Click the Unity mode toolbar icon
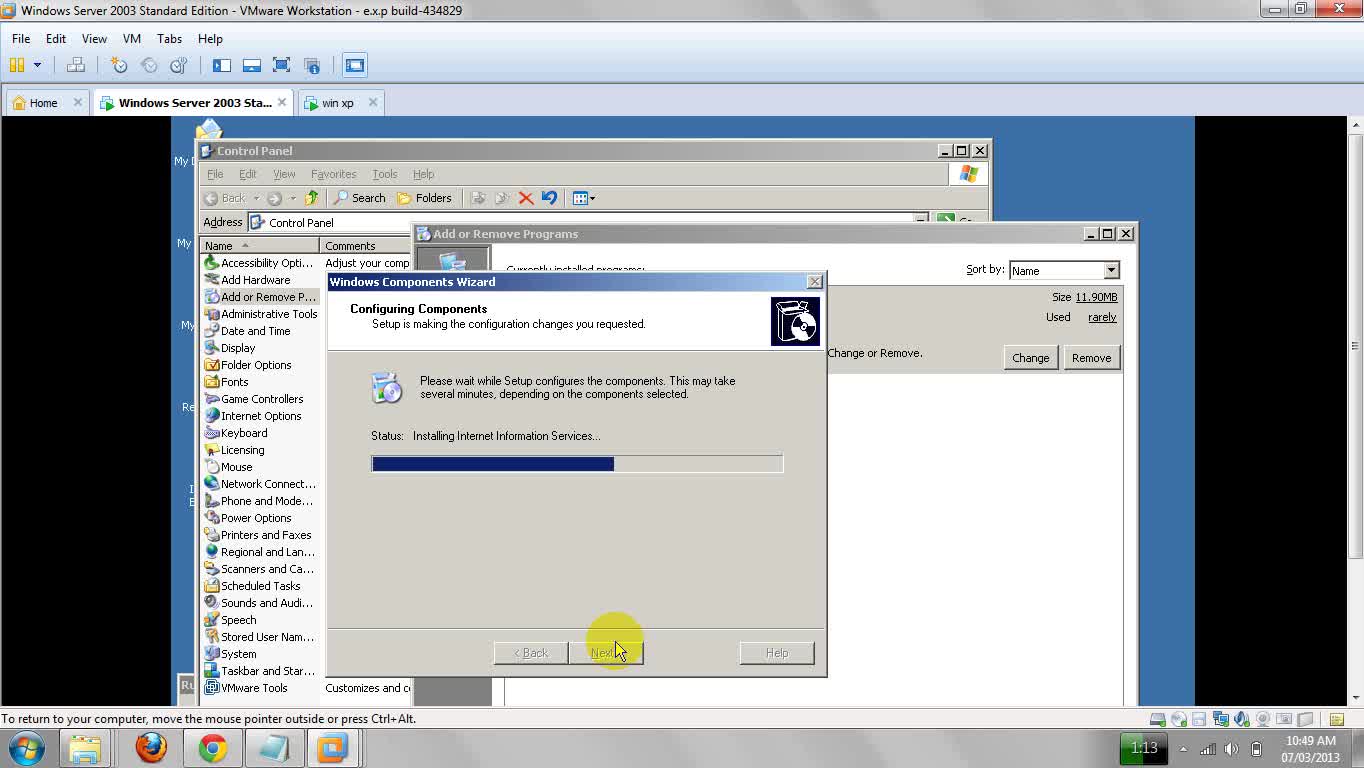Image resolution: width=1364 pixels, height=768 pixels. [x=312, y=65]
